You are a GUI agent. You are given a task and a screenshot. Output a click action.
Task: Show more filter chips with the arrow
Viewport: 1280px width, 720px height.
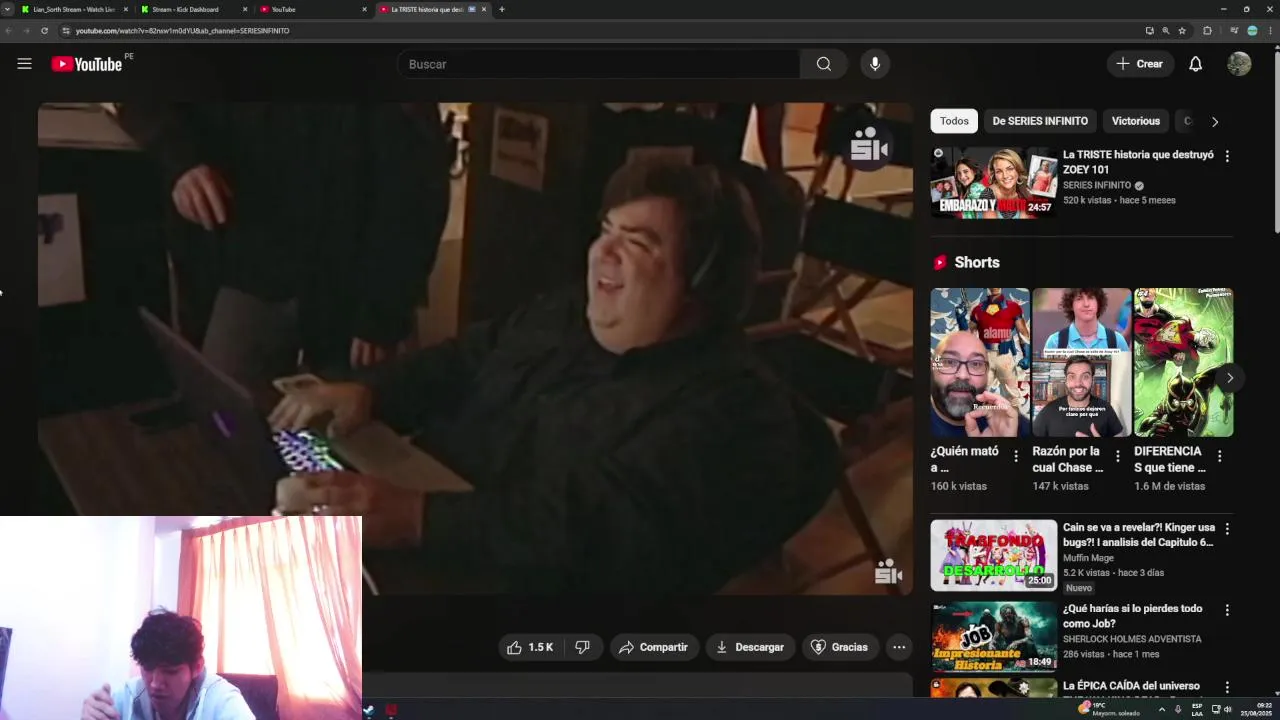(1215, 122)
